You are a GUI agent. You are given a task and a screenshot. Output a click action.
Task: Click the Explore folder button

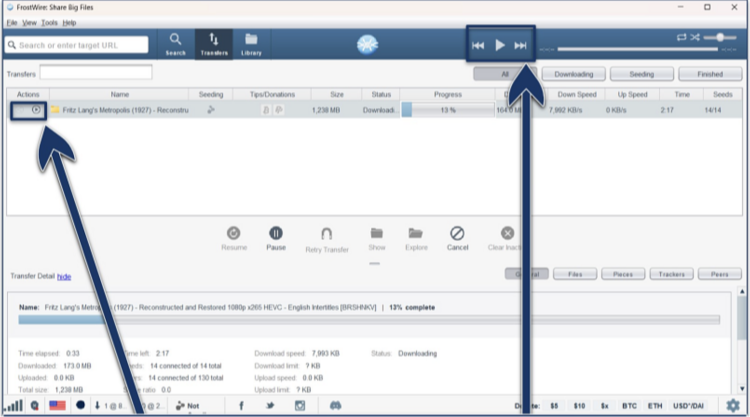[x=416, y=238]
